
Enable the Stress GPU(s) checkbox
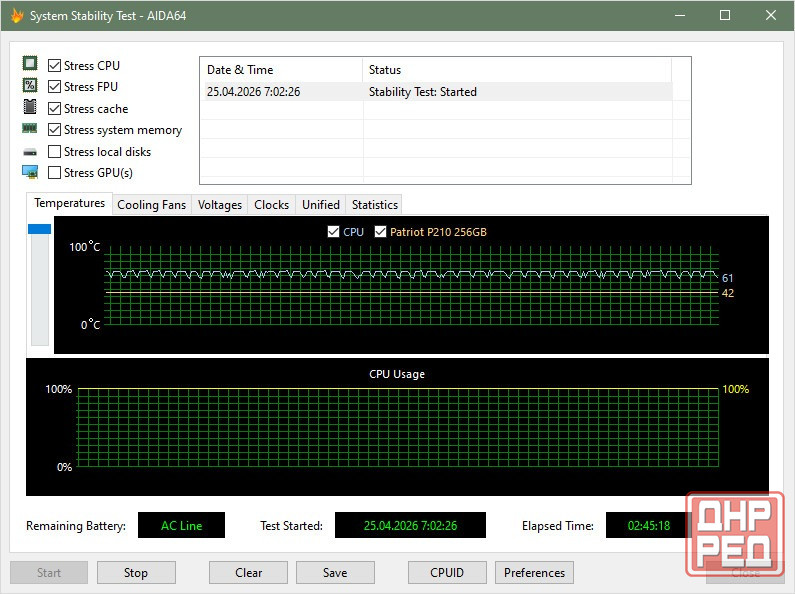pyautogui.click(x=55, y=172)
